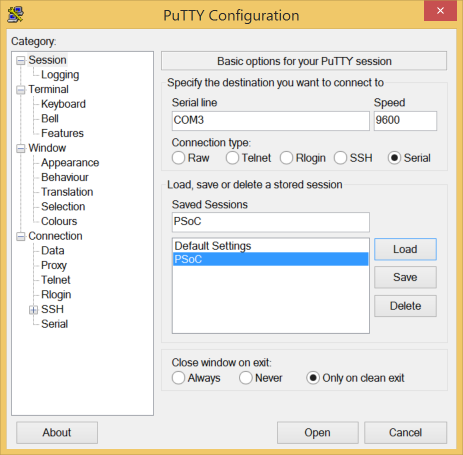Collapse the Terminal category node
Screen dimensions: 463x455
[21, 90]
